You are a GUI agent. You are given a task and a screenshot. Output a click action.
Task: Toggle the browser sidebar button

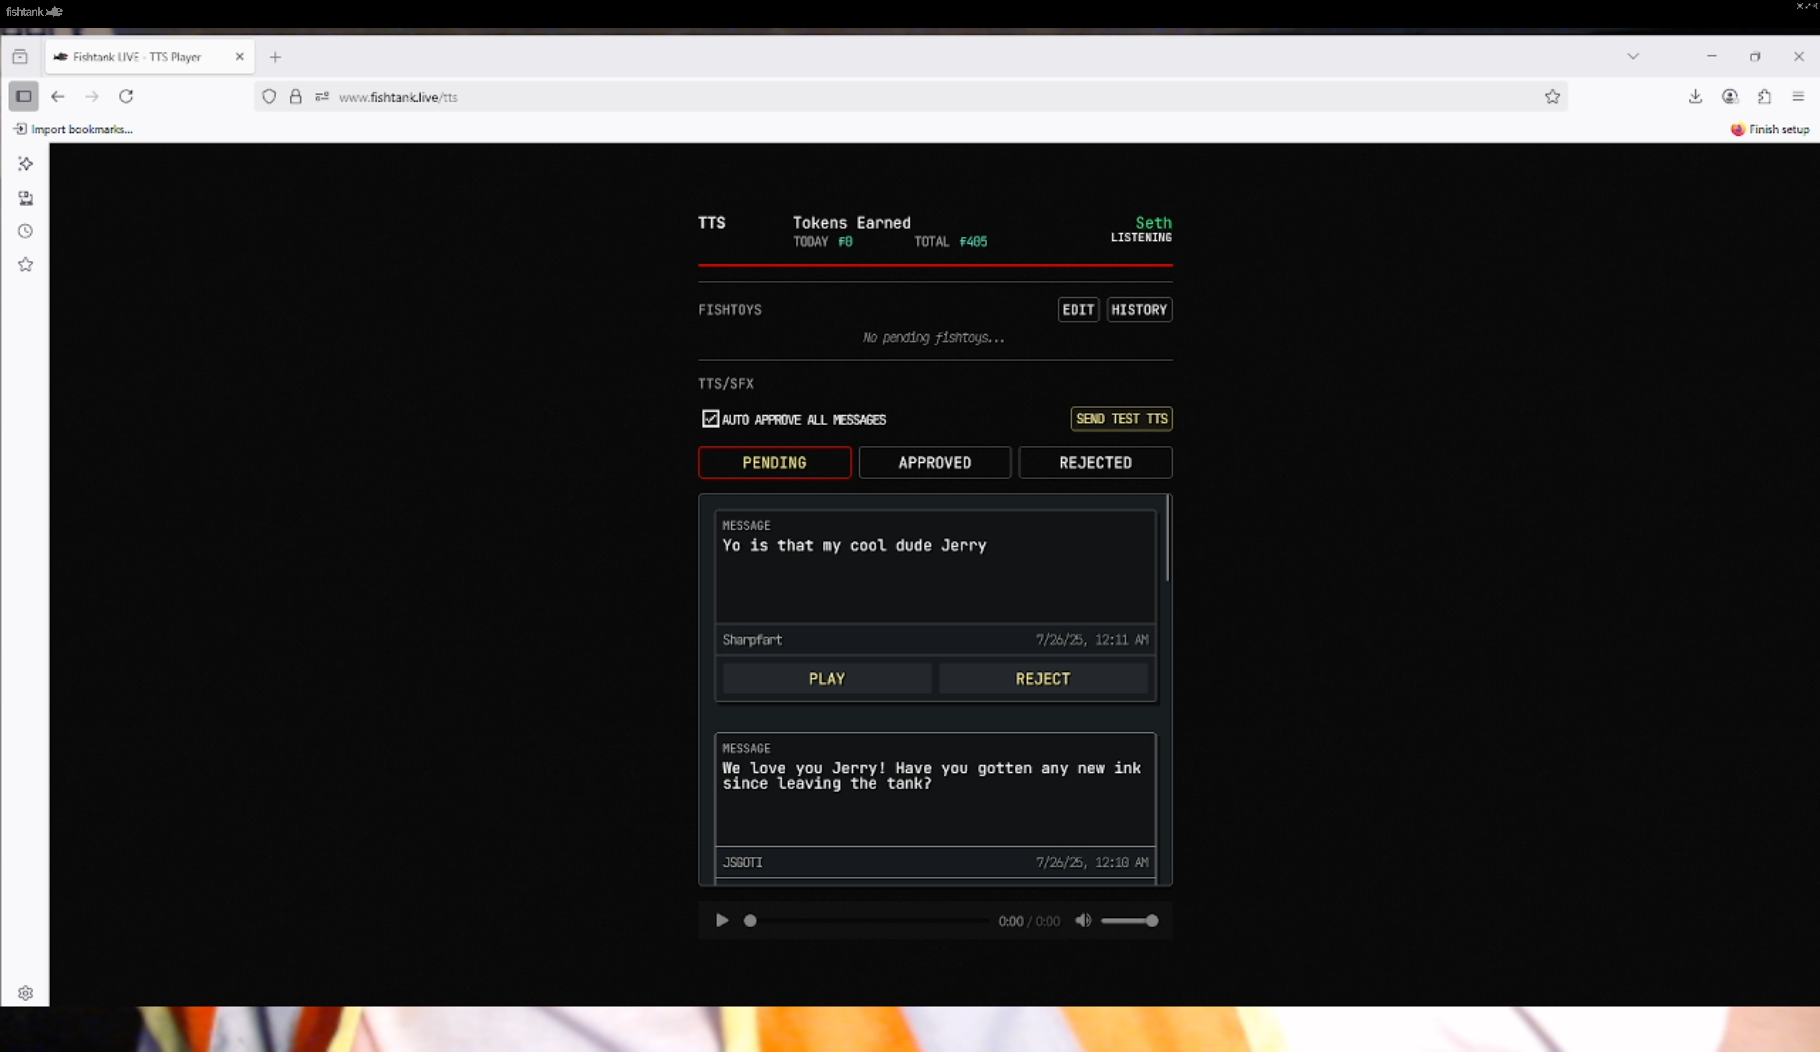(x=23, y=97)
